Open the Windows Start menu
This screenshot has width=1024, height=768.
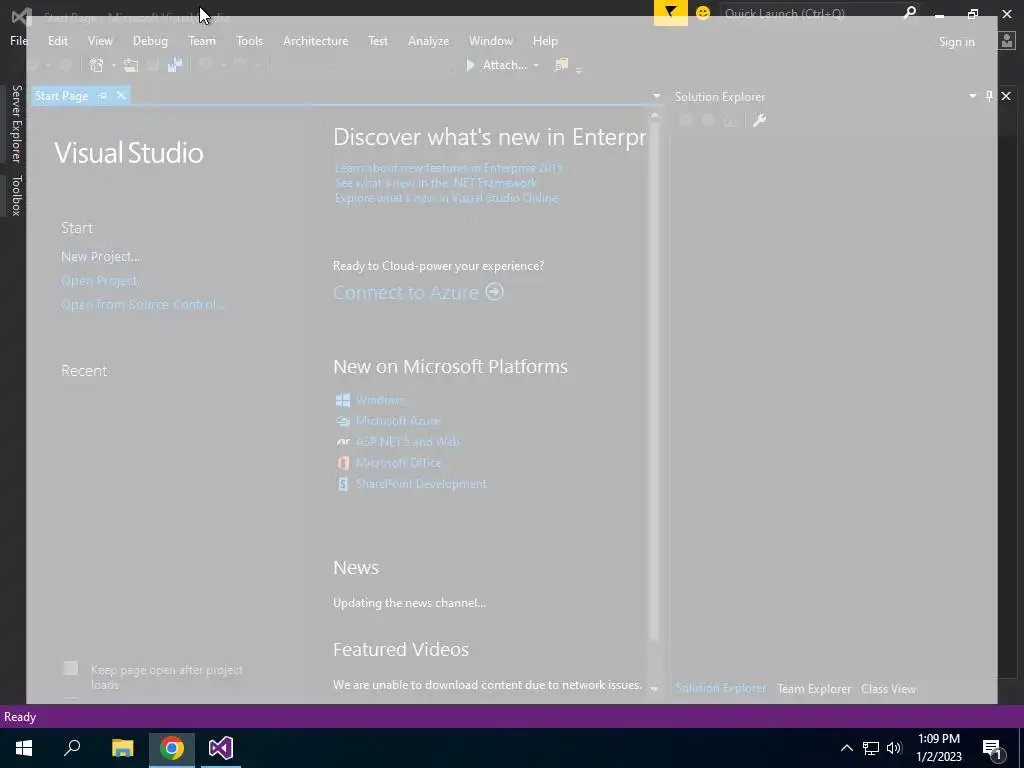point(24,748)
